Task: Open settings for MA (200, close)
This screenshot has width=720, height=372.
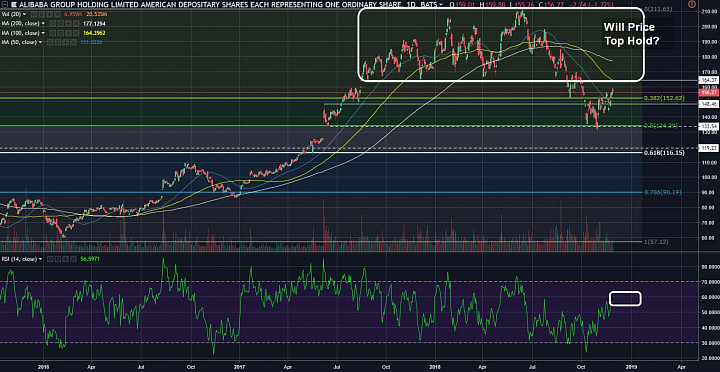Action: pos(61,23)
